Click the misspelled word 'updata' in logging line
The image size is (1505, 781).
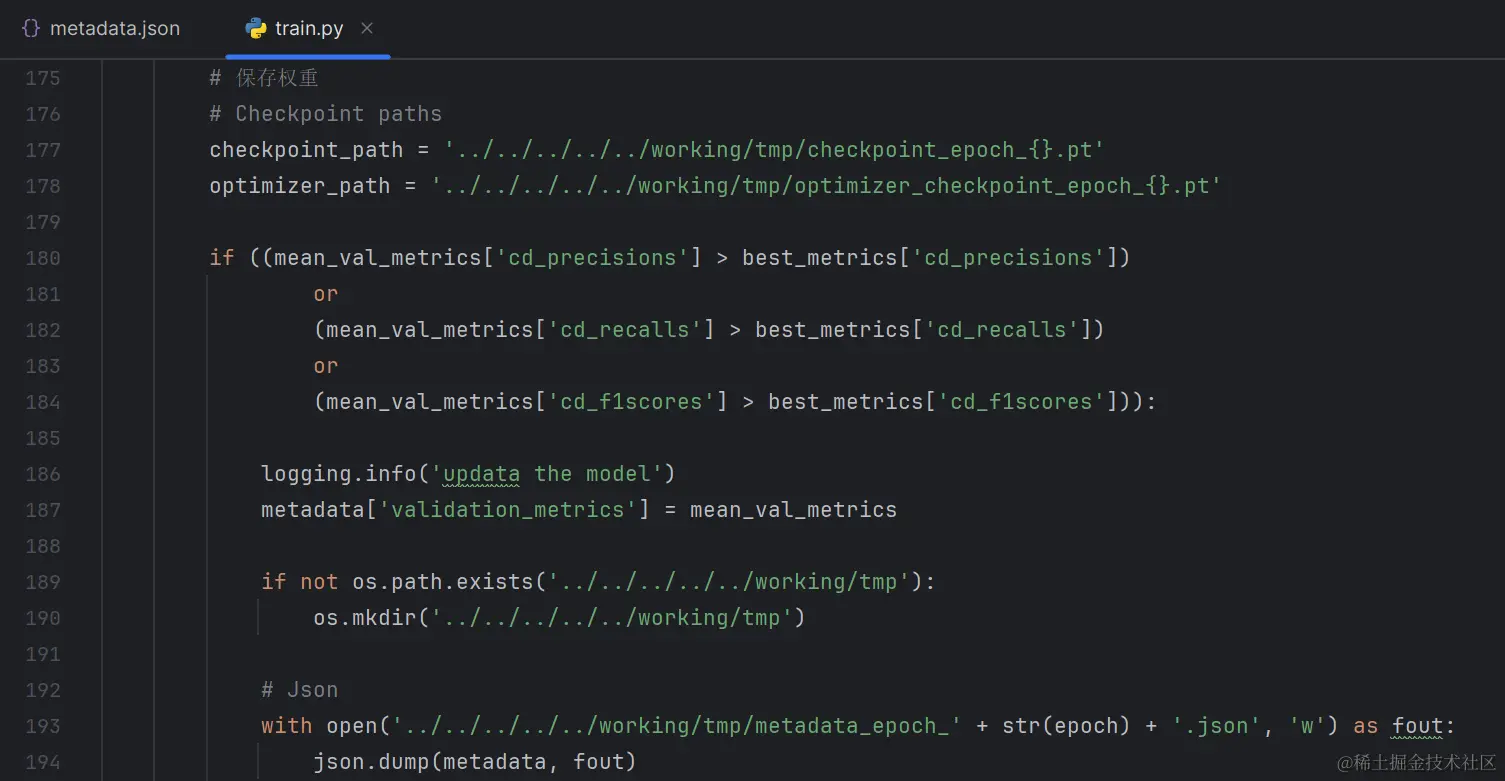[481, 474]
